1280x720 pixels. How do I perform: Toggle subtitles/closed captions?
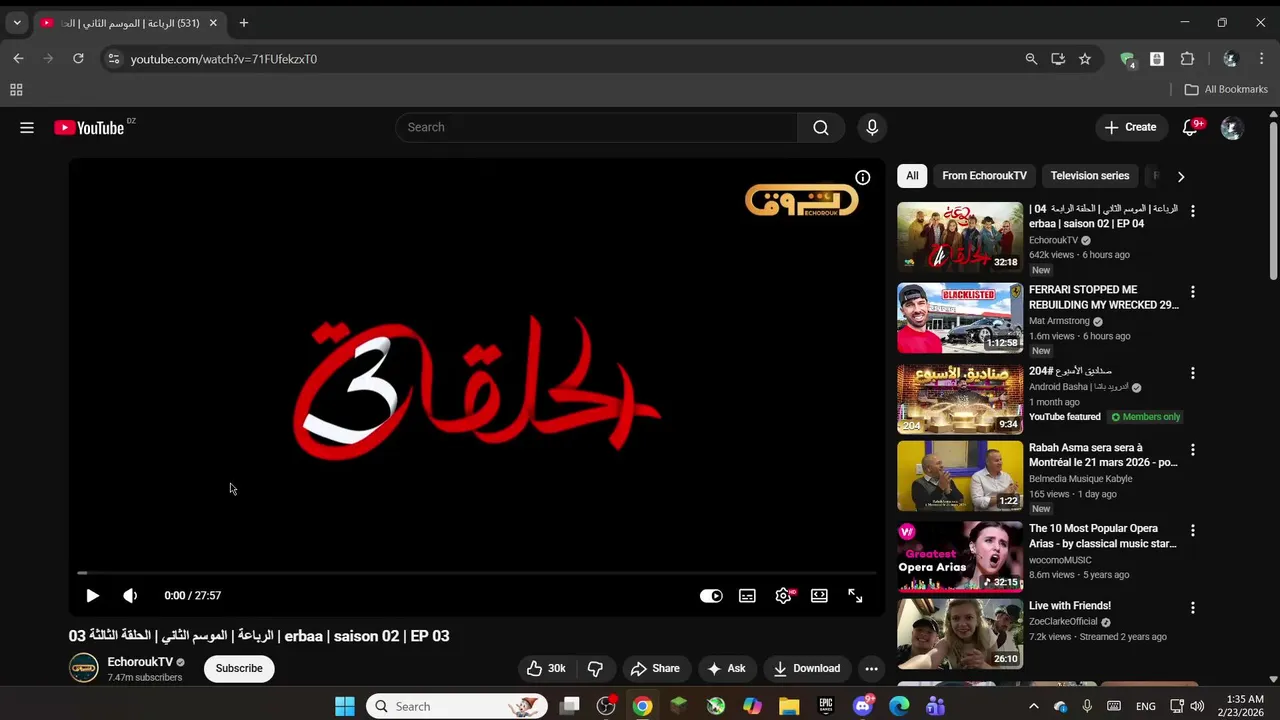click(747, 595)
